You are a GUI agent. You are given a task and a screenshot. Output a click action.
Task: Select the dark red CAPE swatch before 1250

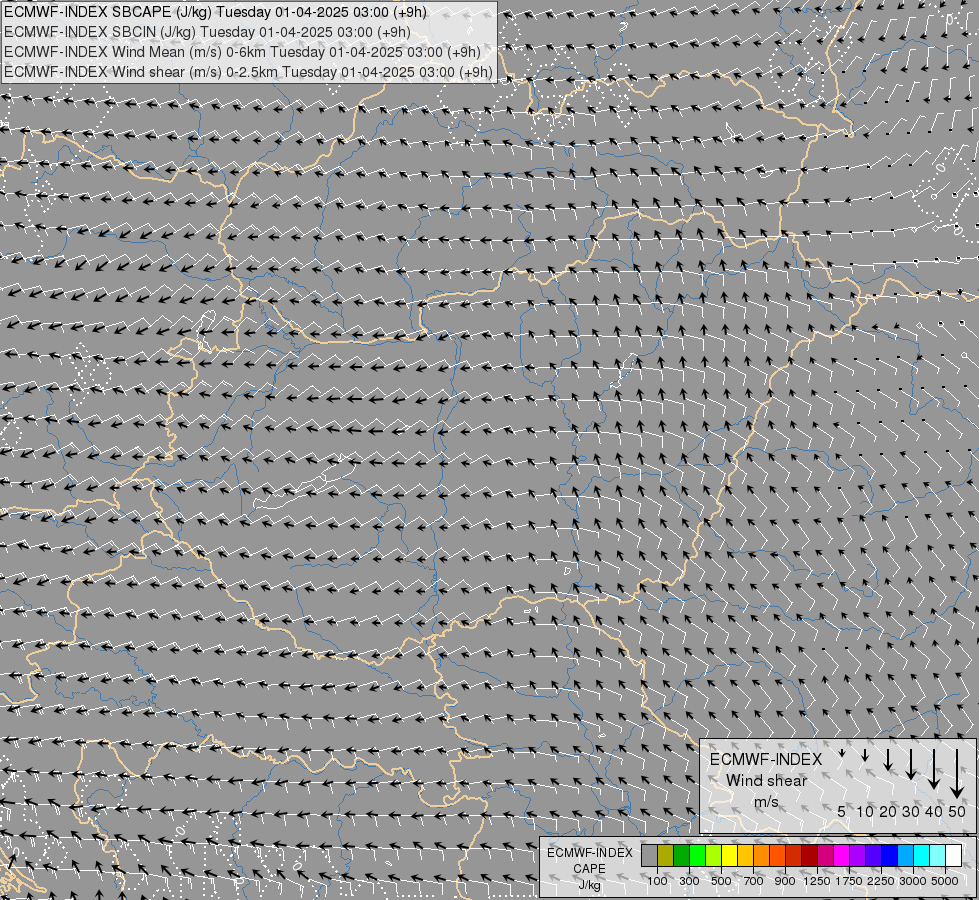(810, 855)
